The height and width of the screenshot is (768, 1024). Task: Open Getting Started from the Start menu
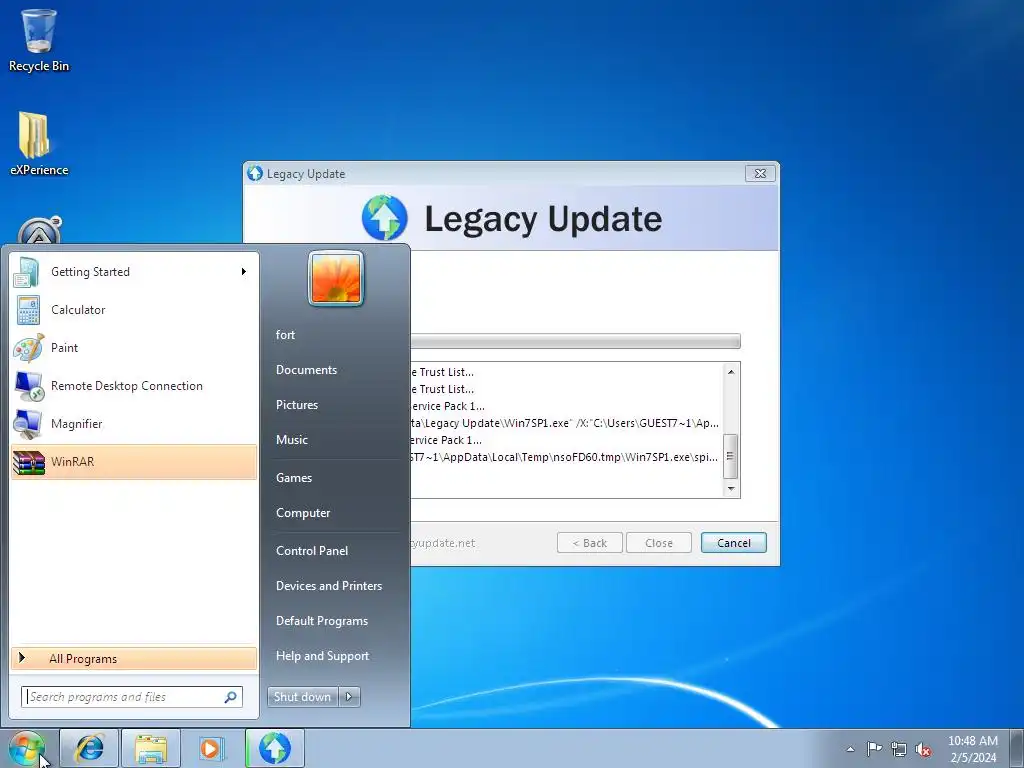[134, 272]
